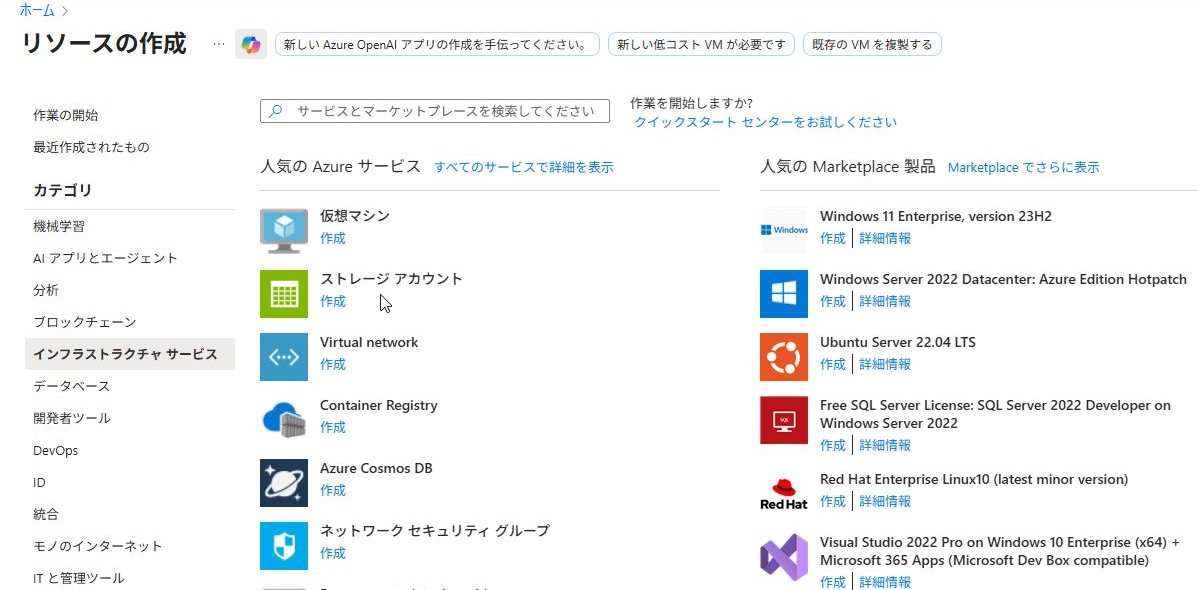Click the ストレージ アカウント green grid icon

click(284, 294)
